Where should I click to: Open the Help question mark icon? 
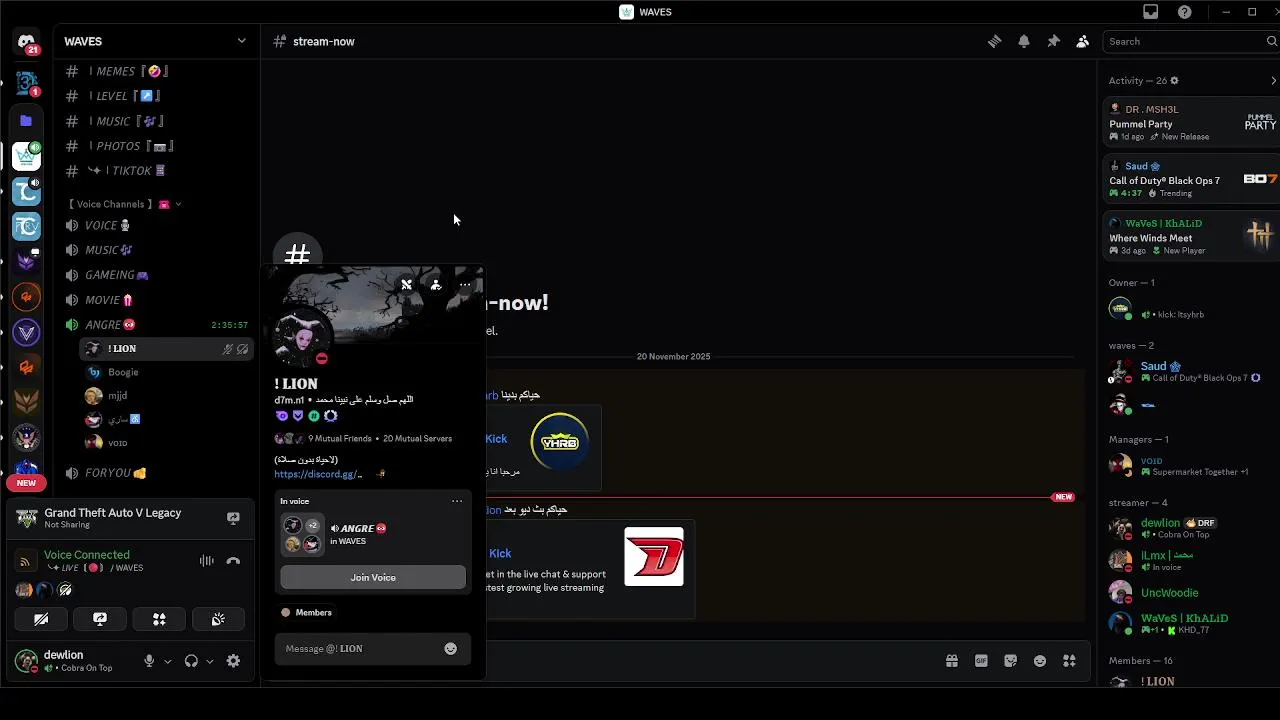coord(1185,12)
